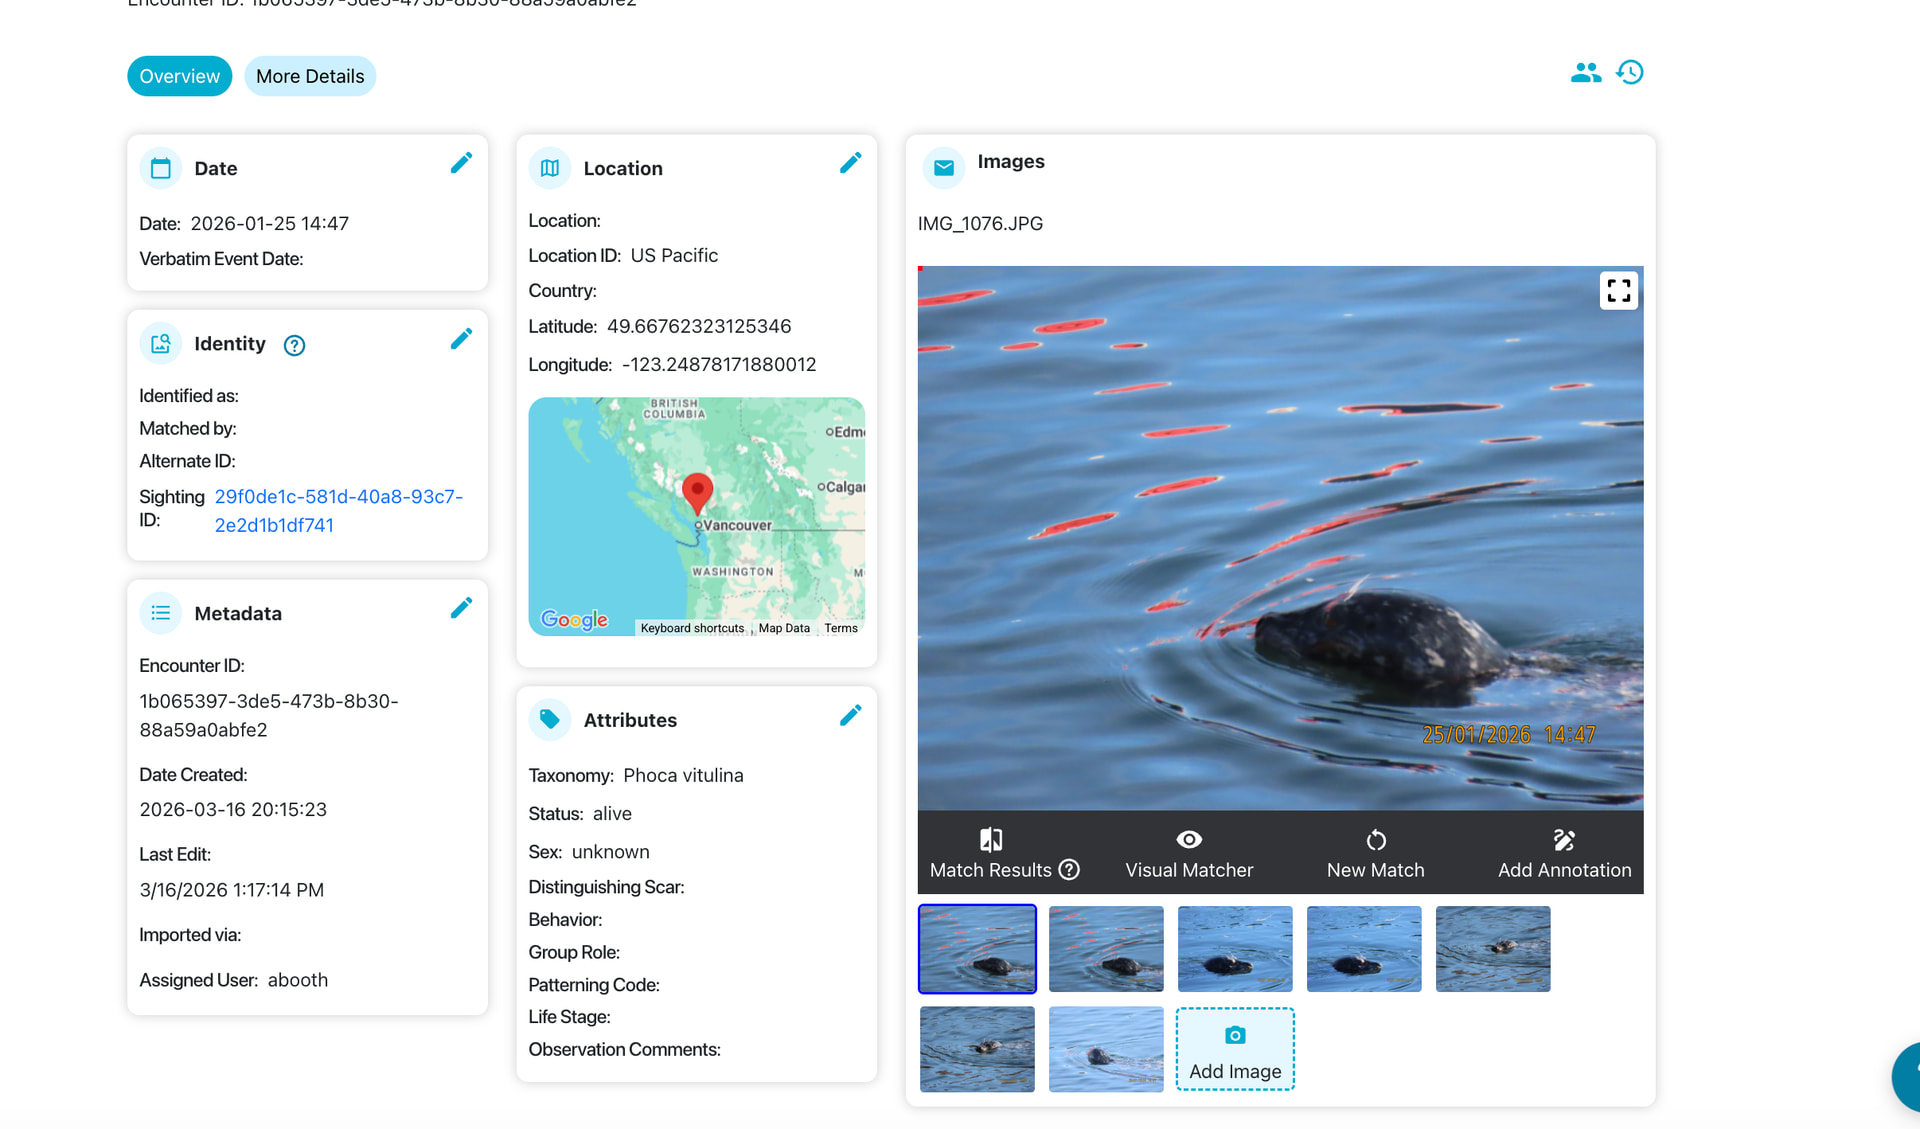The image size is (1920, 1129).
Task: Switch to the More Details tab
Action: (x=310, y=76)
